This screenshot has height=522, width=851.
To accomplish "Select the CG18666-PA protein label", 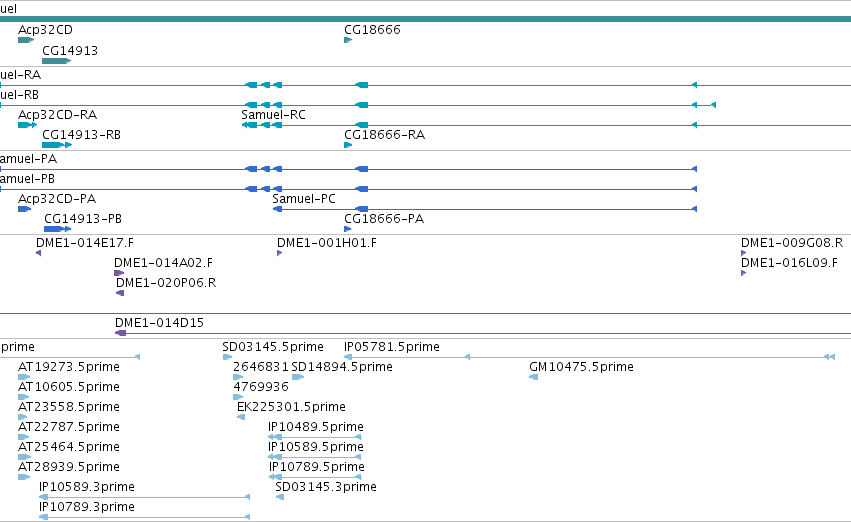I will click(384, 219).
